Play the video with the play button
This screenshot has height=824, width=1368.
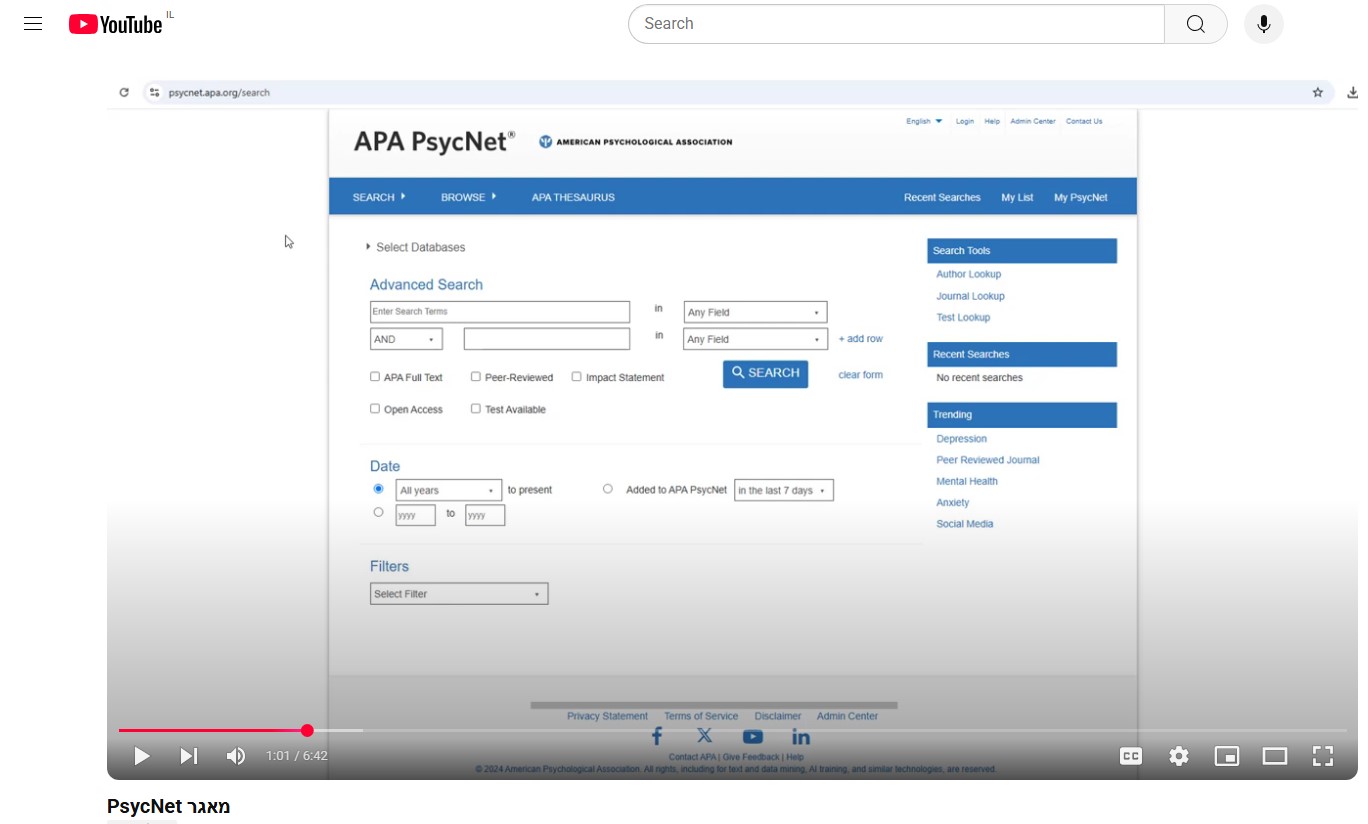tap(142, 756)
